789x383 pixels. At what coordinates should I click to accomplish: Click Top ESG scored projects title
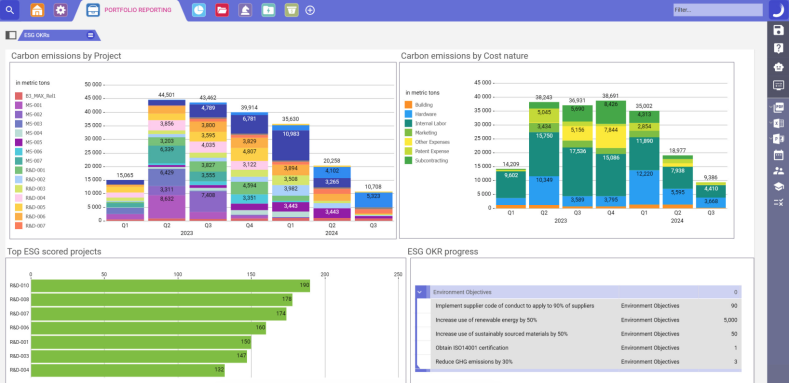pyautogui.click(x=54, y=251)
